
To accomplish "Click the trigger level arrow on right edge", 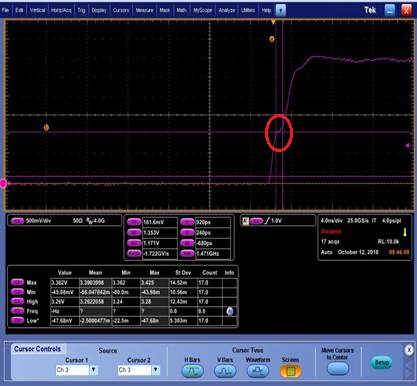I will coord(408,145).
